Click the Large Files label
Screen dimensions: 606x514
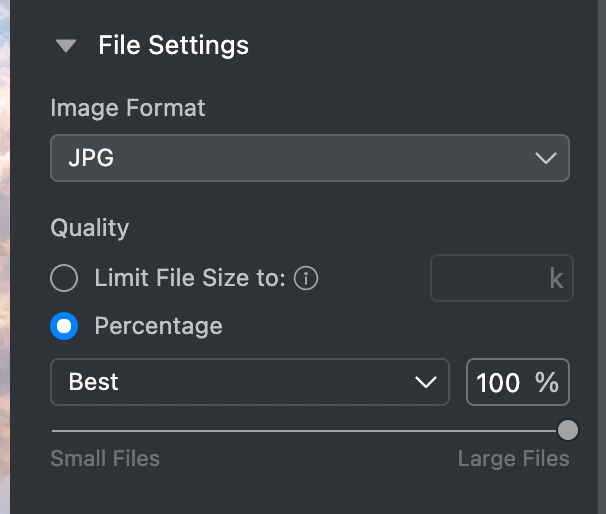pyautogui.click(x=513, y=459)
